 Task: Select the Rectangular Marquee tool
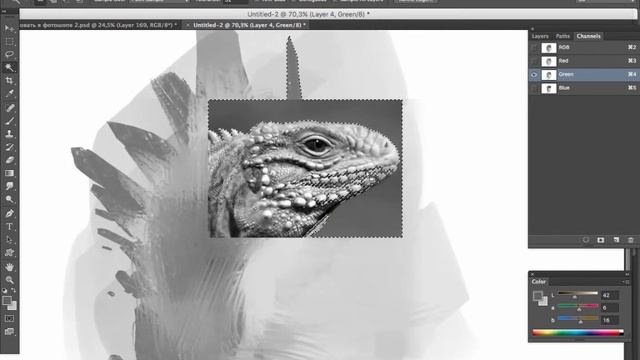coord(9,41)
